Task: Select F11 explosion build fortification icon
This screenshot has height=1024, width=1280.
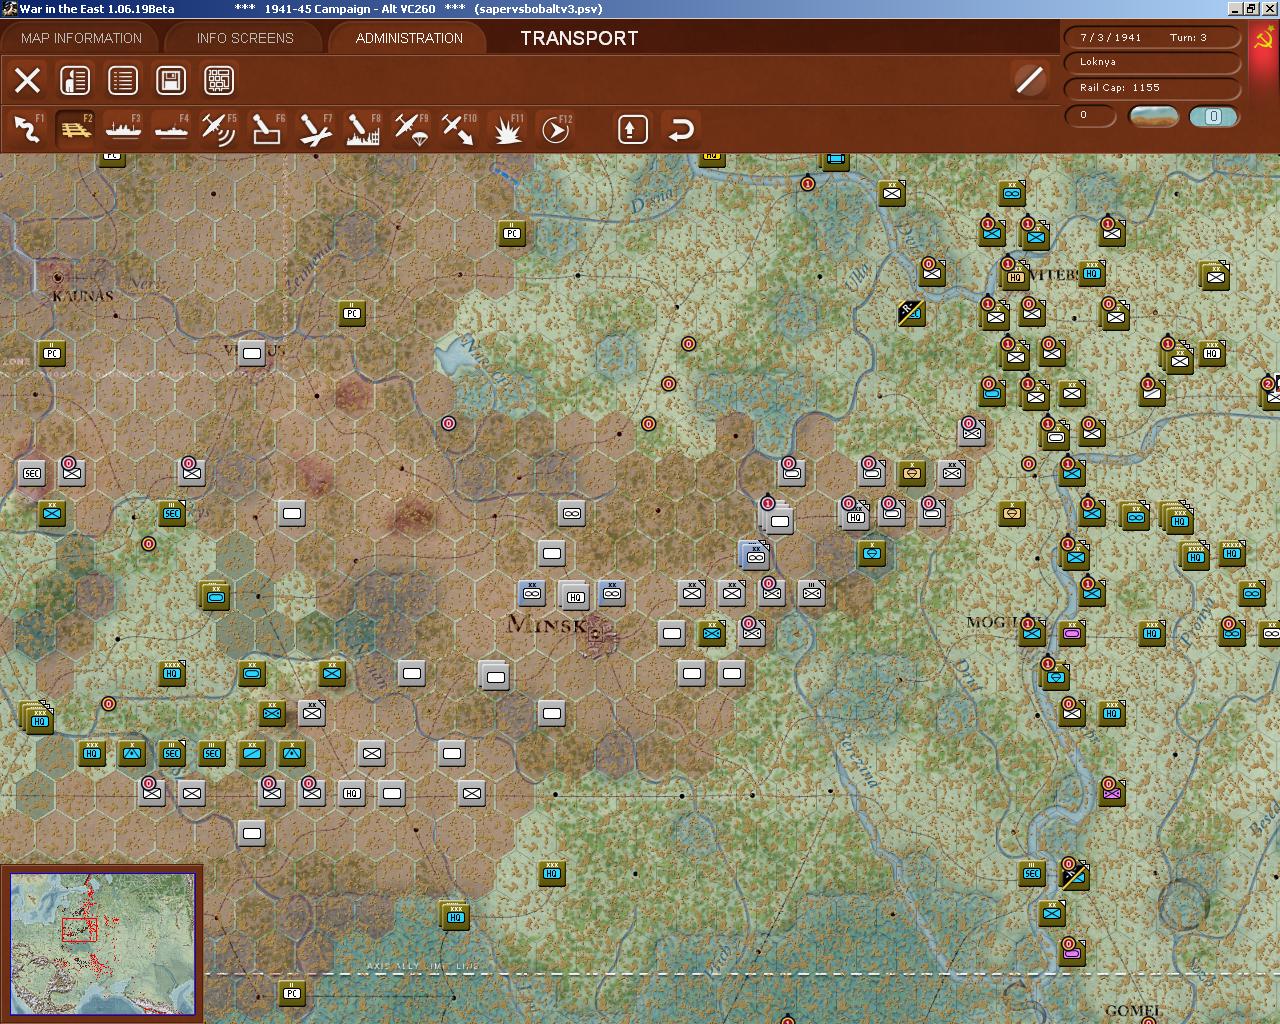Action: (x=507, y=129)
